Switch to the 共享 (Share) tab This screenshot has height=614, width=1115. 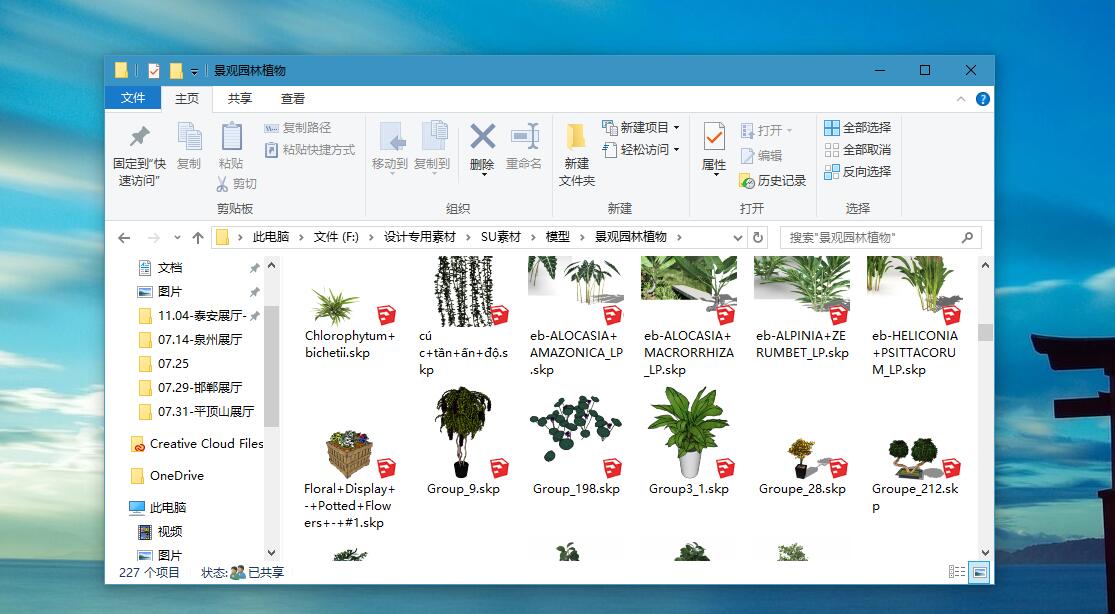coord(240,99)
